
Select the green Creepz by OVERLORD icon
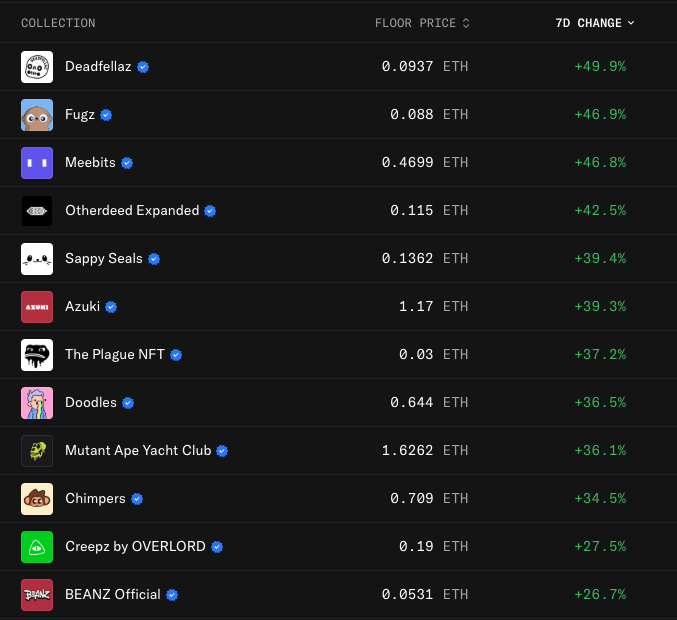click(x=37, y=547)
